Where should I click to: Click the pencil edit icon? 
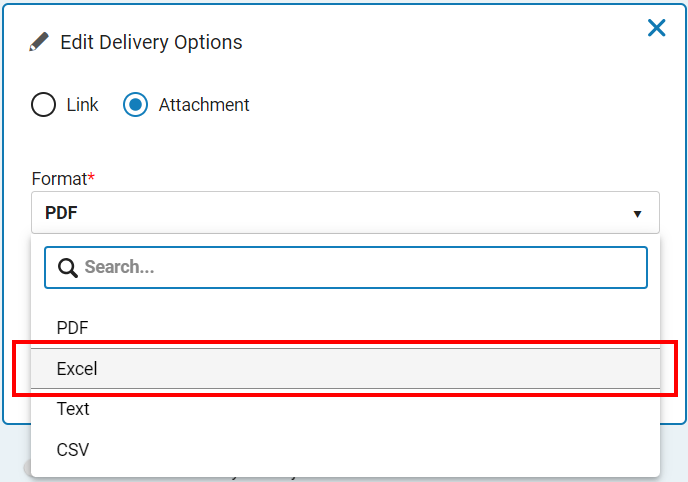39,42
